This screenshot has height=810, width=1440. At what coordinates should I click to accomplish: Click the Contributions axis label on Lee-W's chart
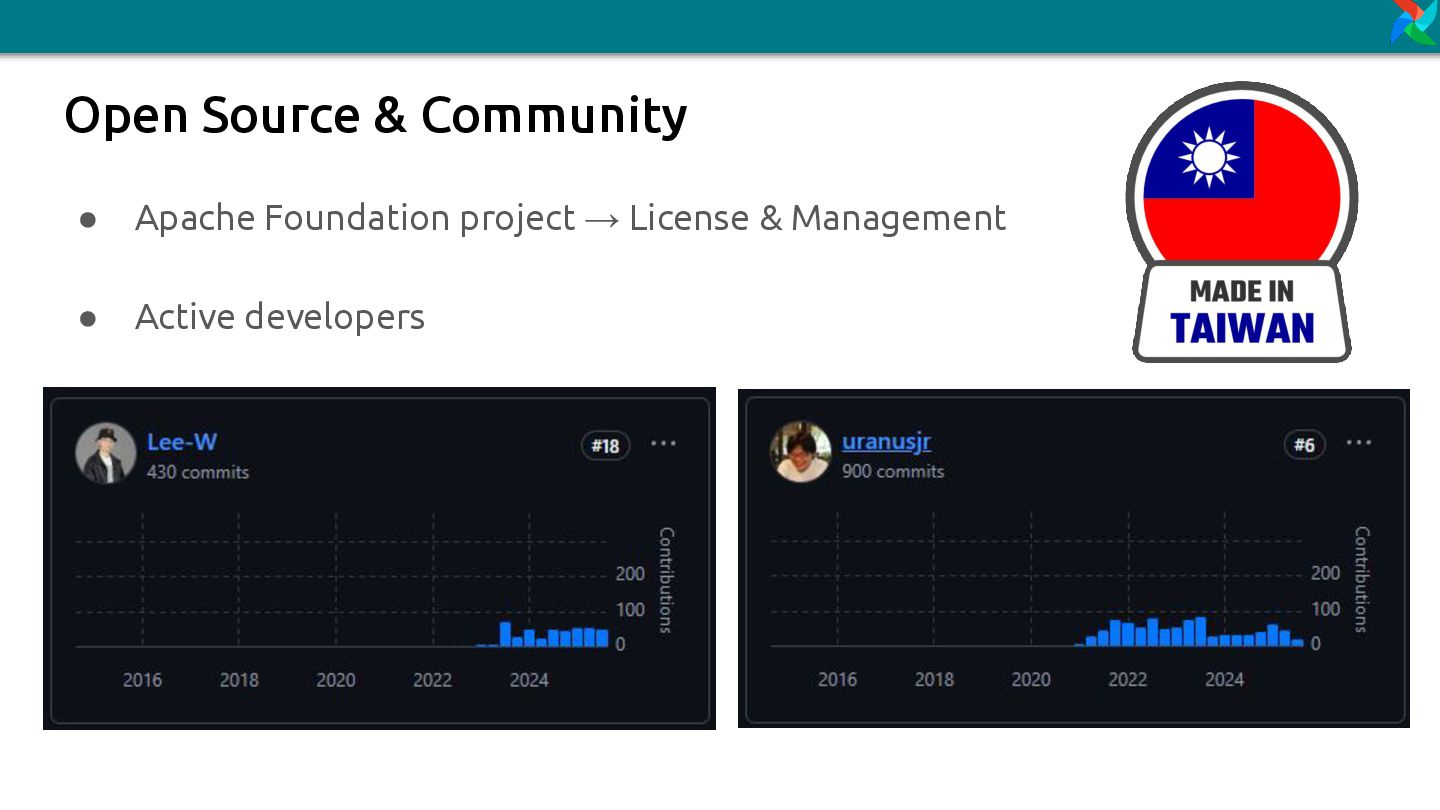point(666,580)
